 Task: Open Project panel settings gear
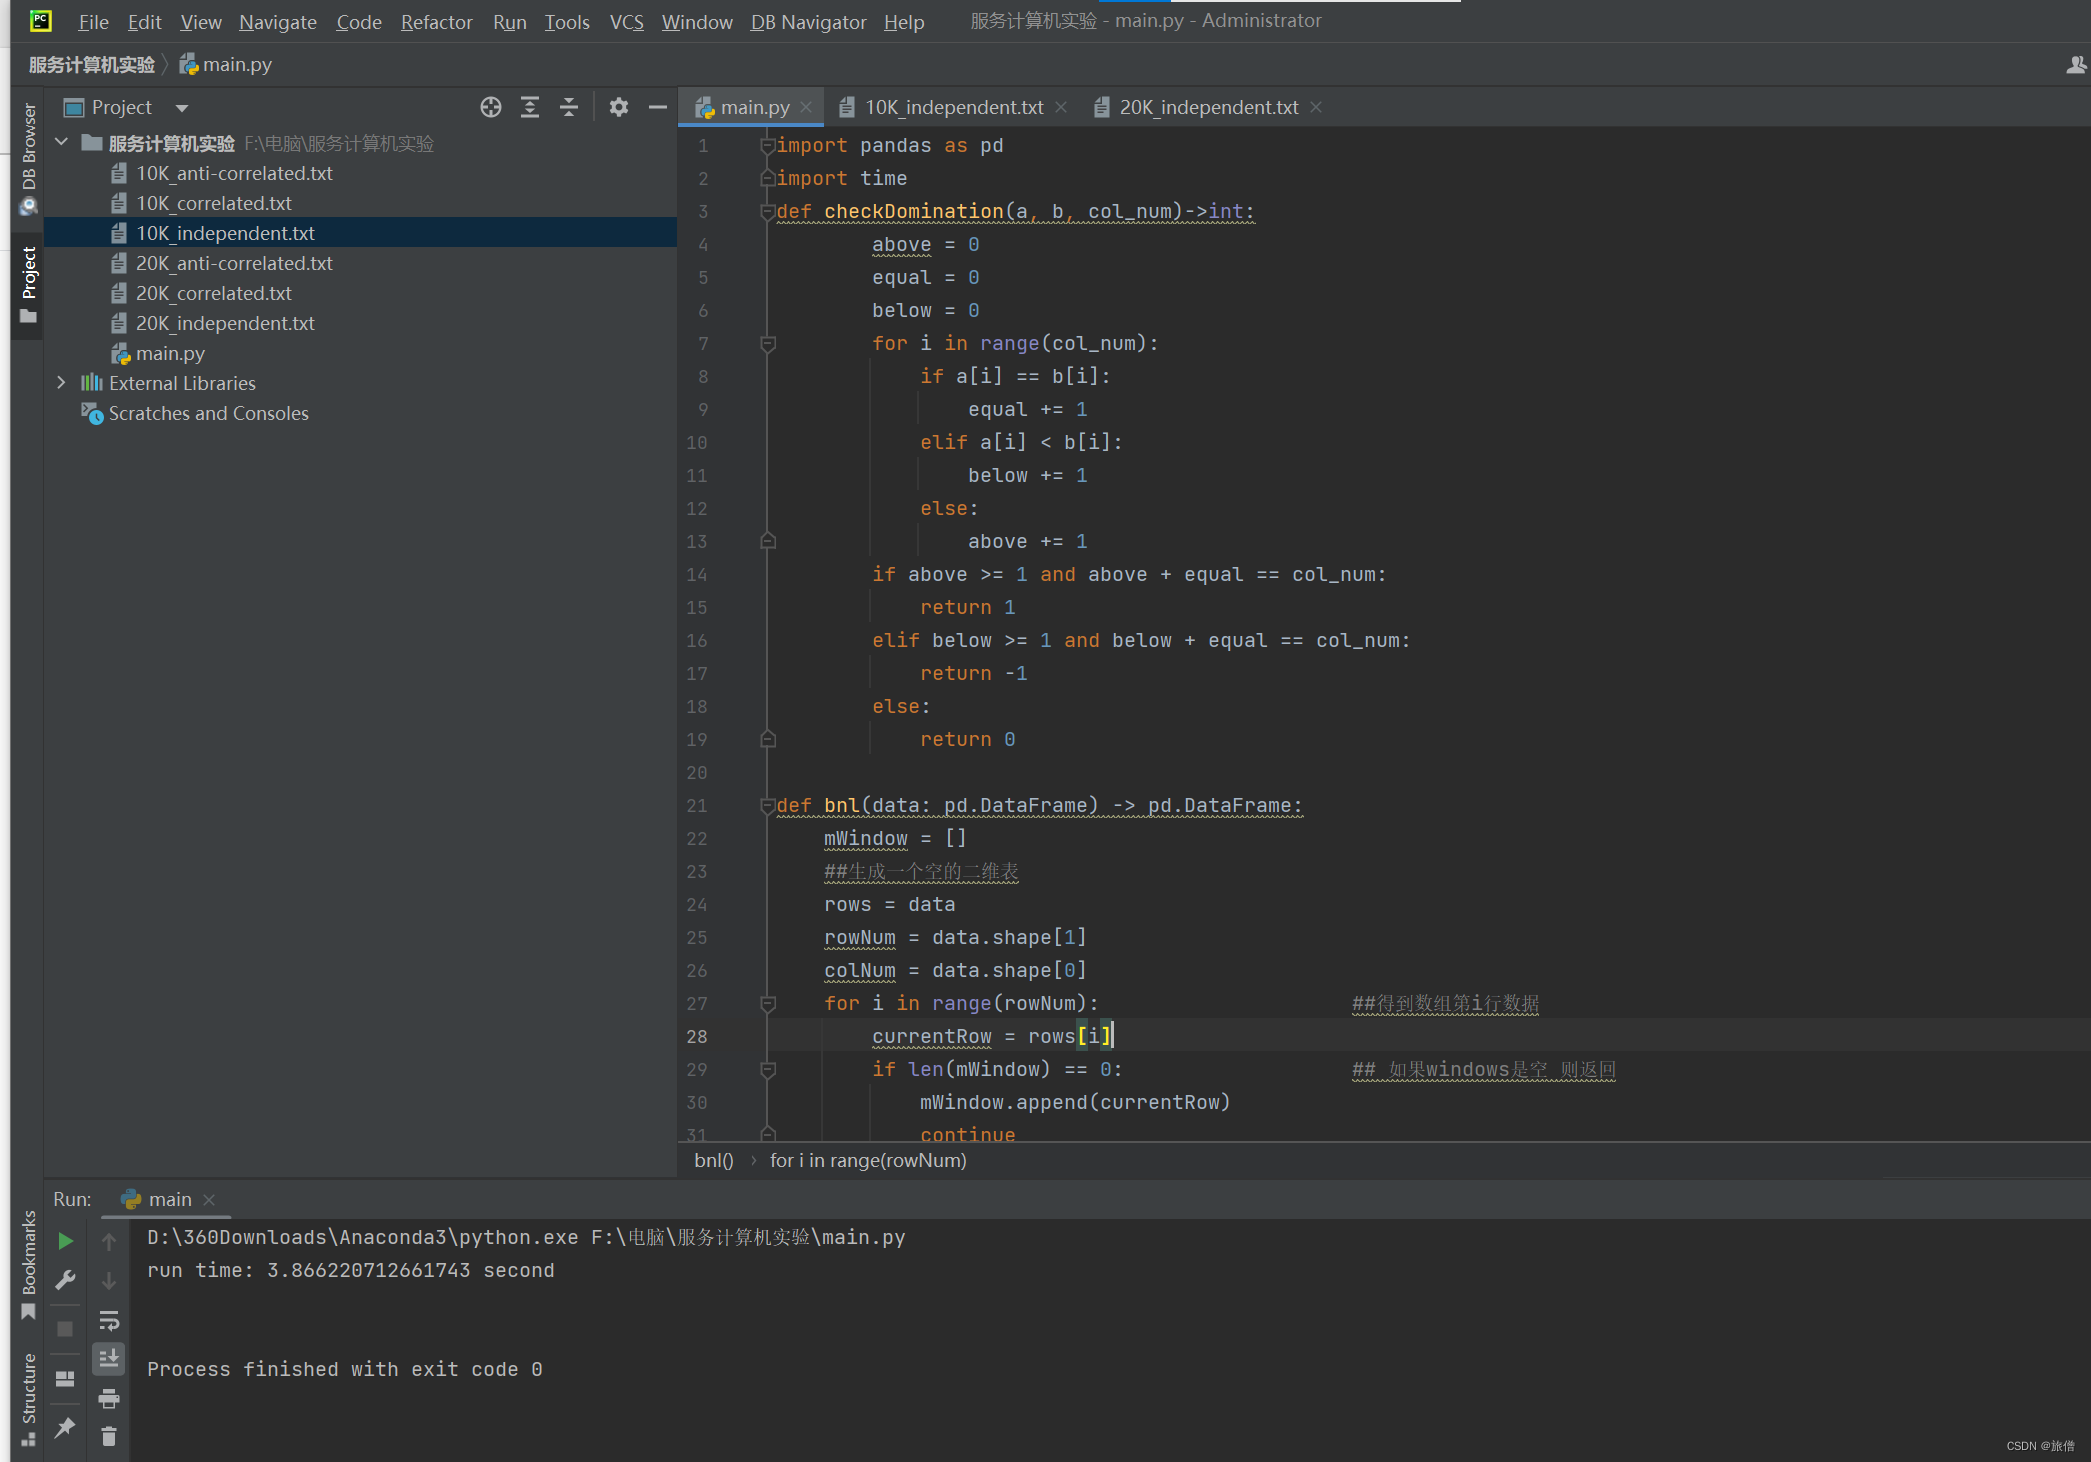[x=619, y=107]
